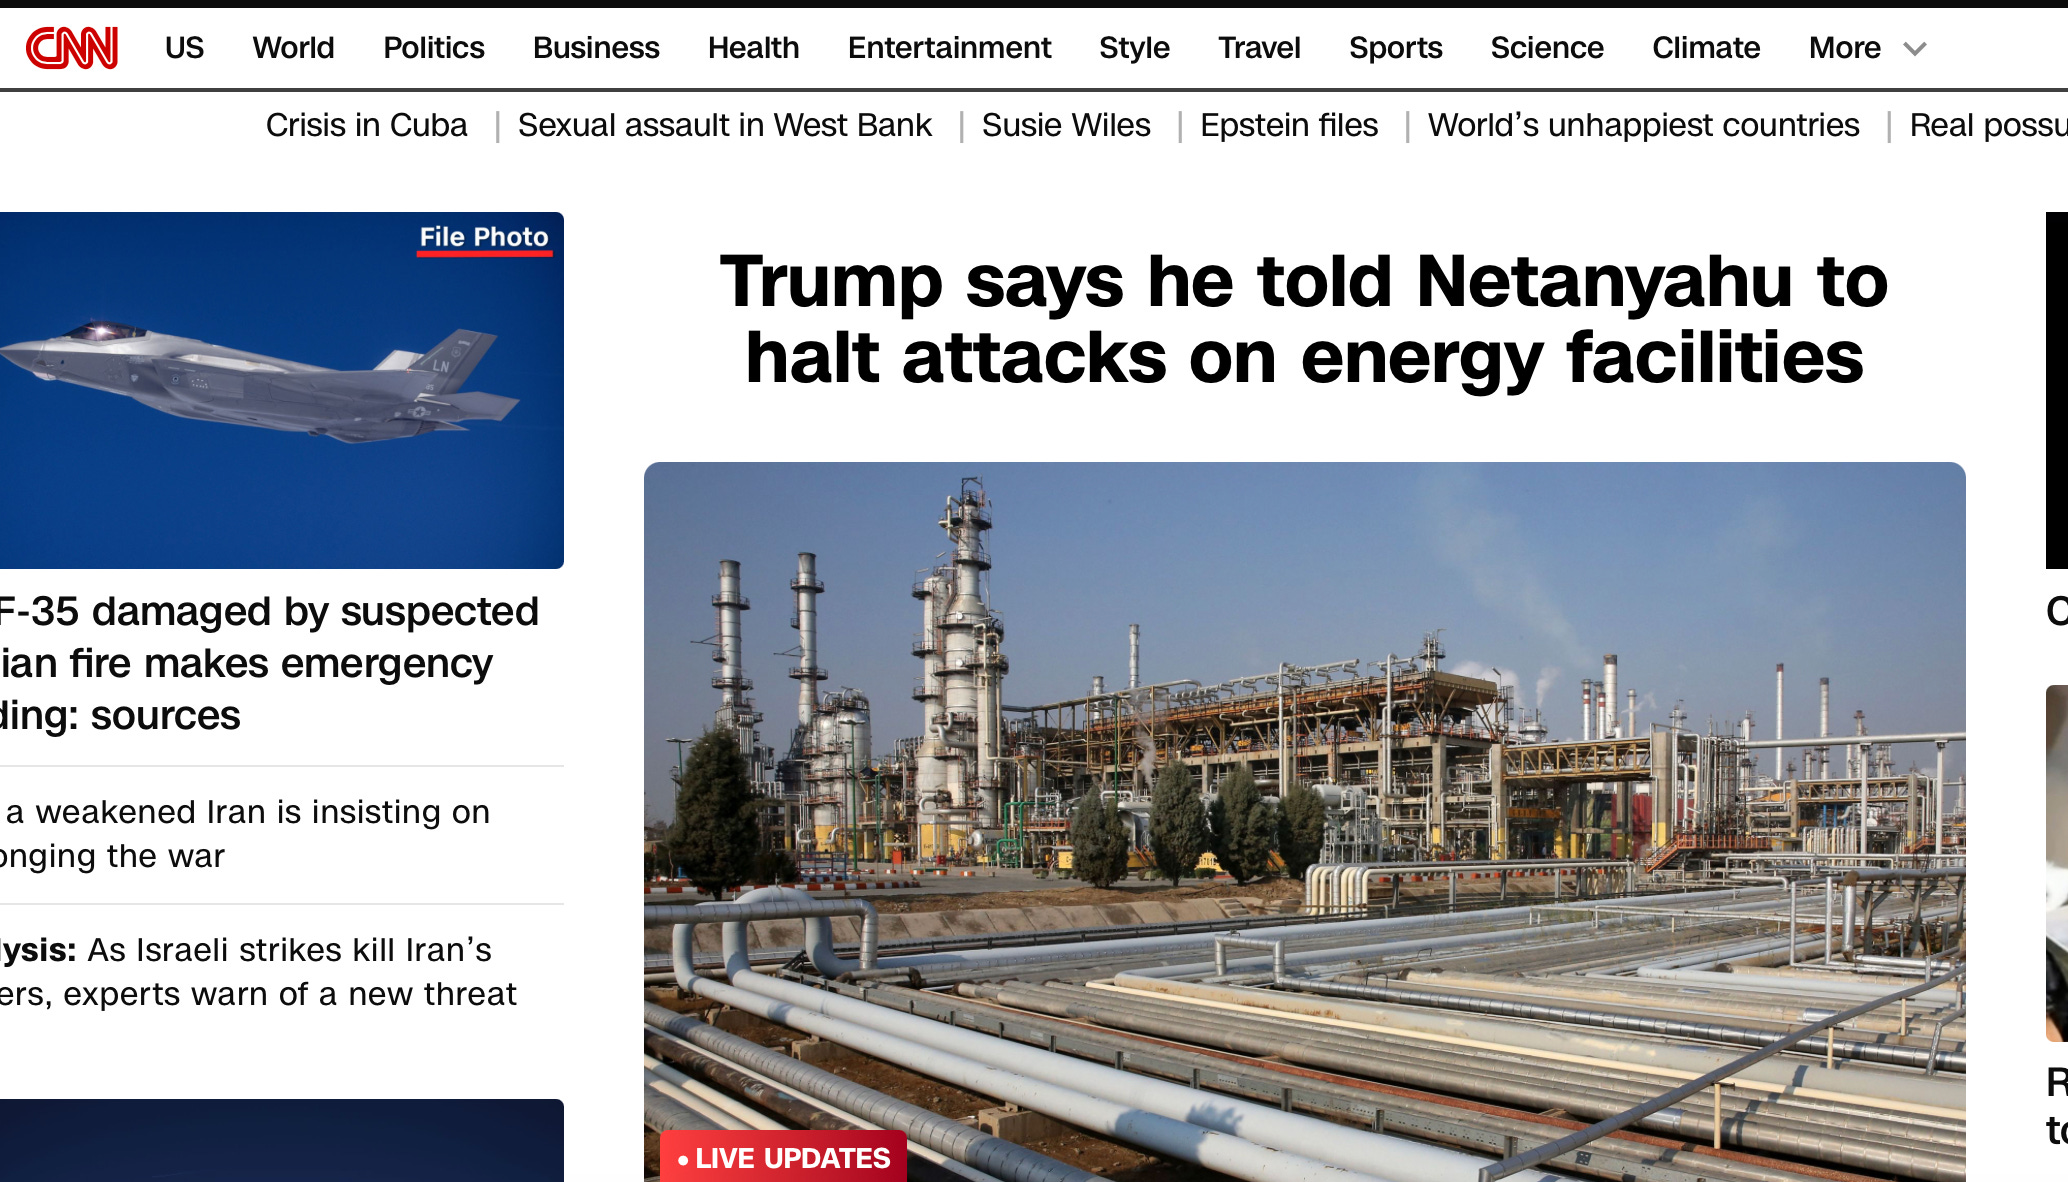Open the Health section
2068x1182 pixels.
pos(754,48)
